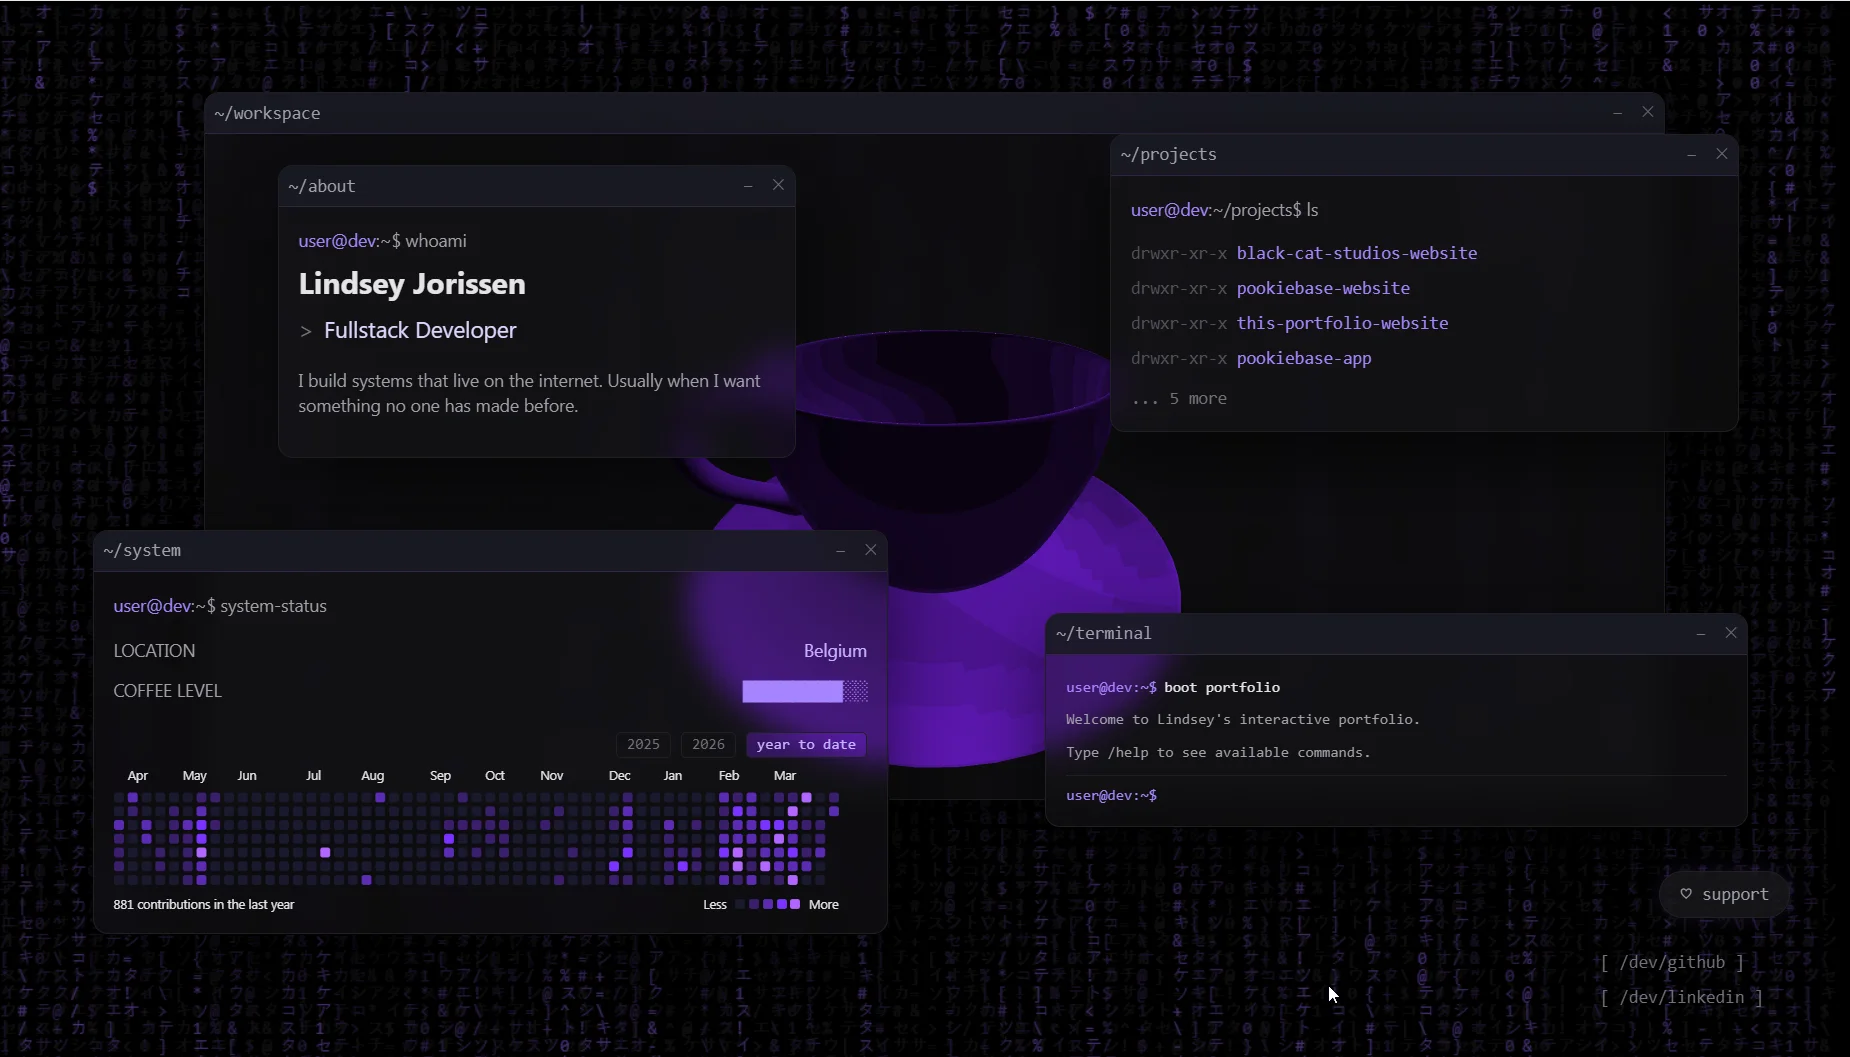Screen dimensions: 1850x1057
Task: Open black-cat-studios-website project
Action: click(x=1356, y=253)
